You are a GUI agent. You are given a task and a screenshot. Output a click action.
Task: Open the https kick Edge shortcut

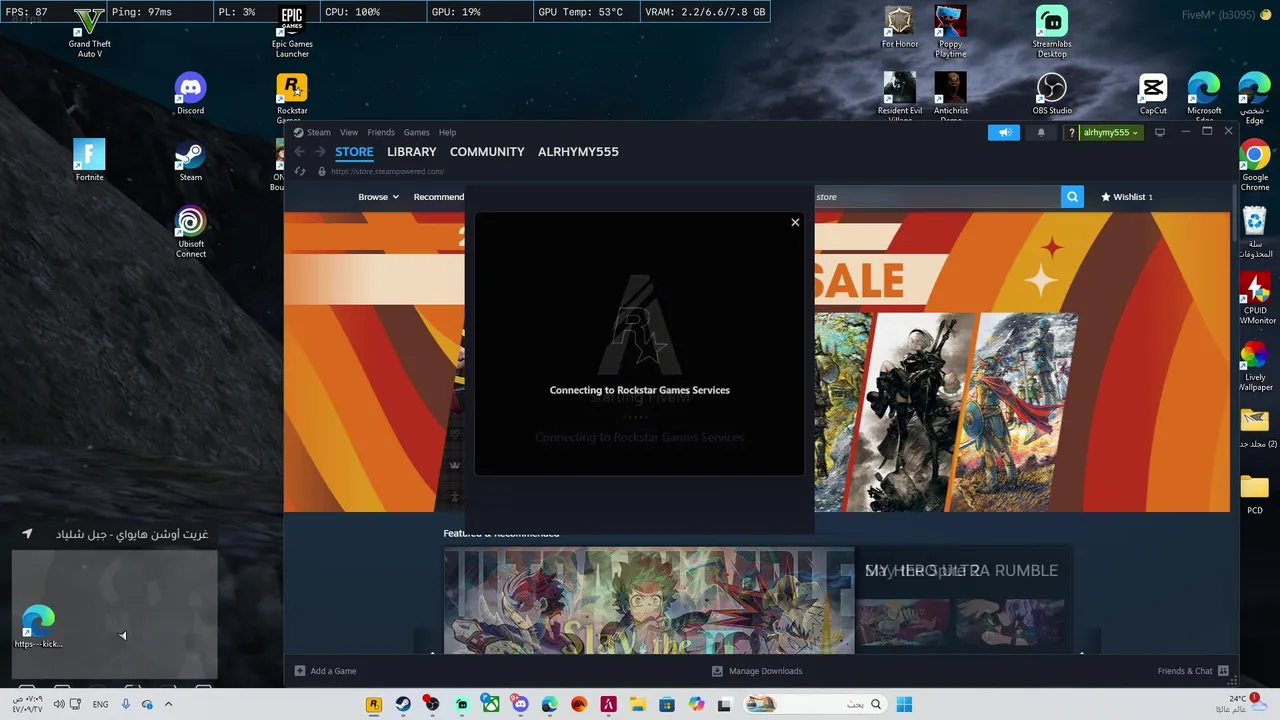(38, 627)
